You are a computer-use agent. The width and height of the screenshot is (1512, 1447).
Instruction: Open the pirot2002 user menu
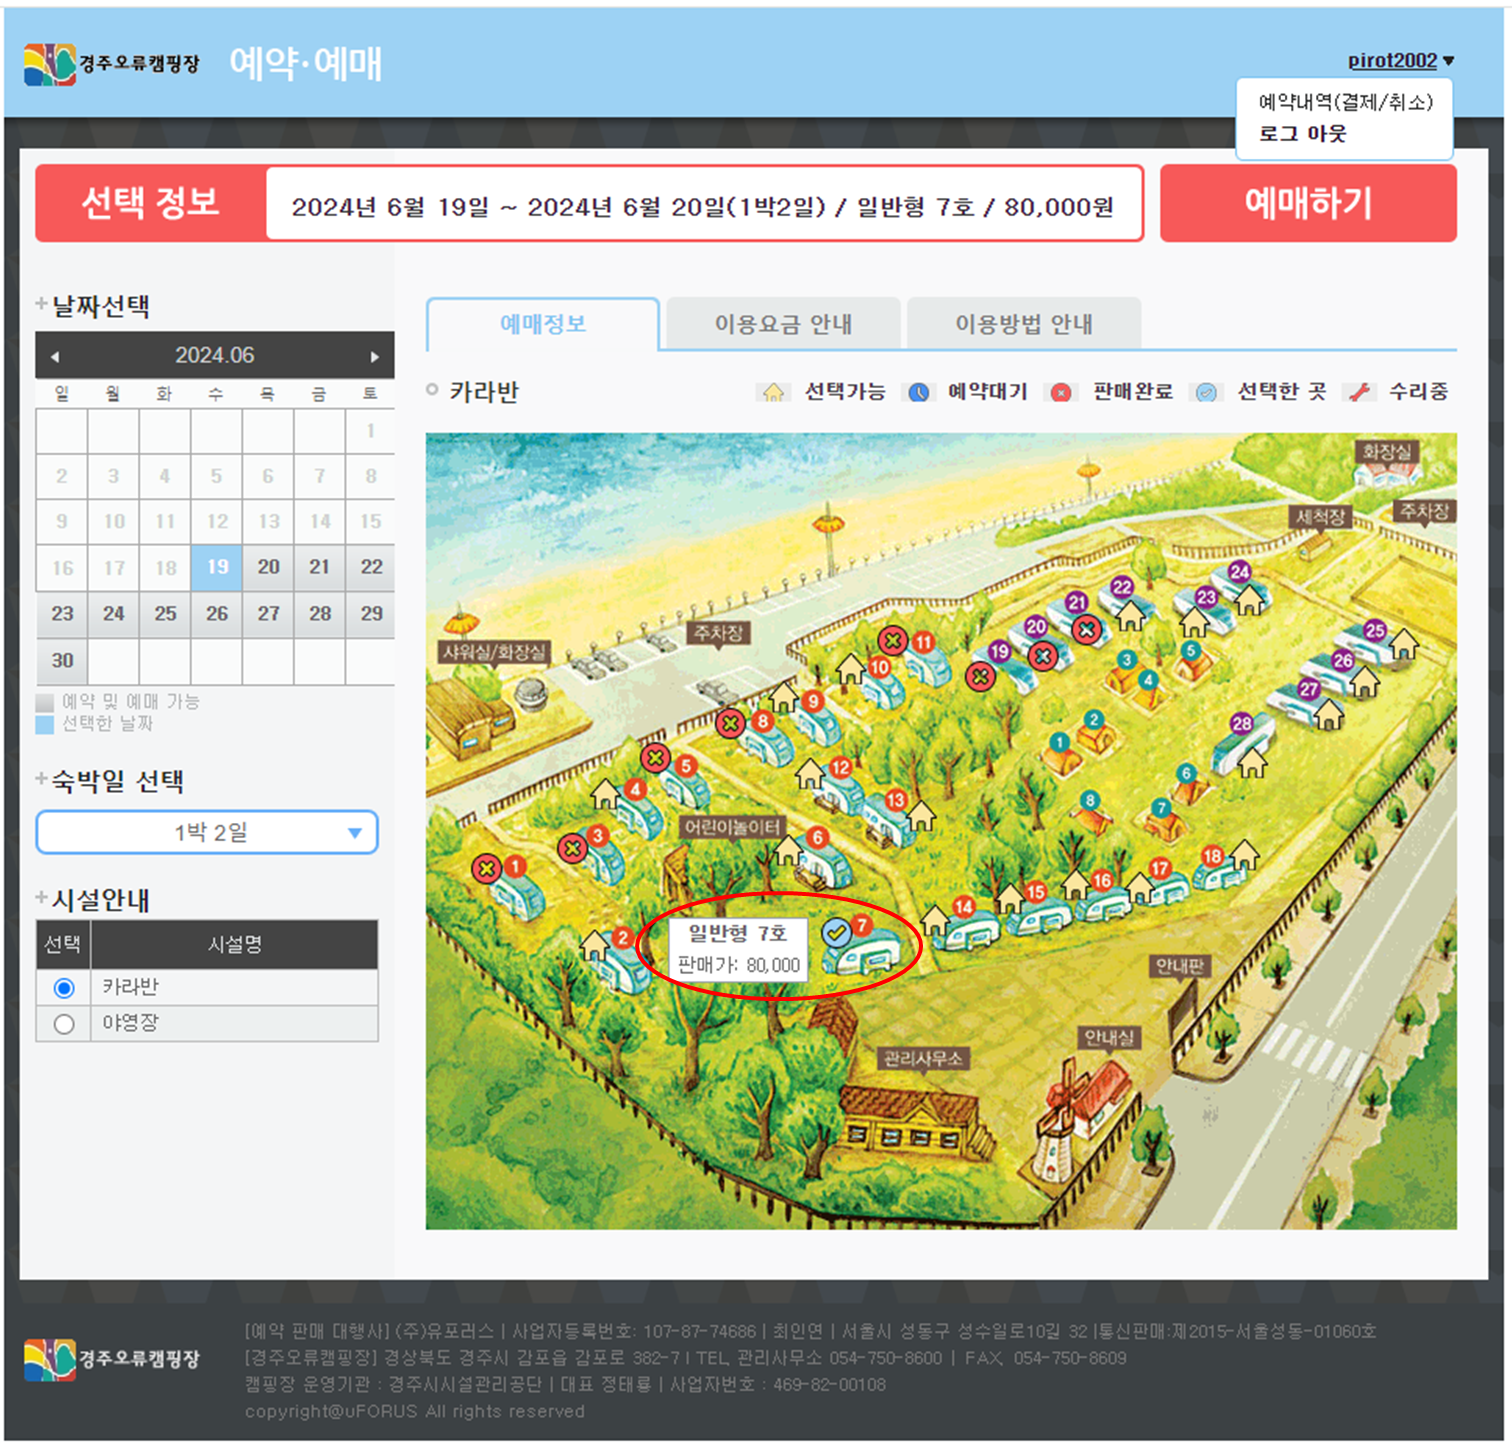click(x=1400, y=61)
